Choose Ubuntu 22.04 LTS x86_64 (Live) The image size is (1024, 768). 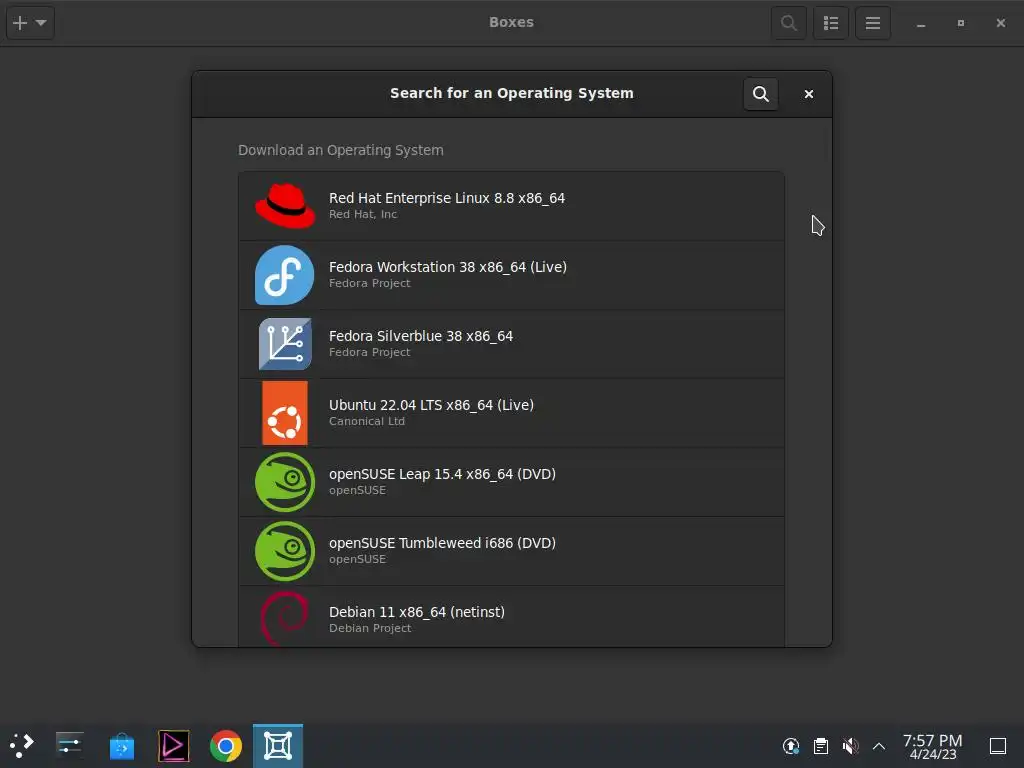click(x=511, y=413)
